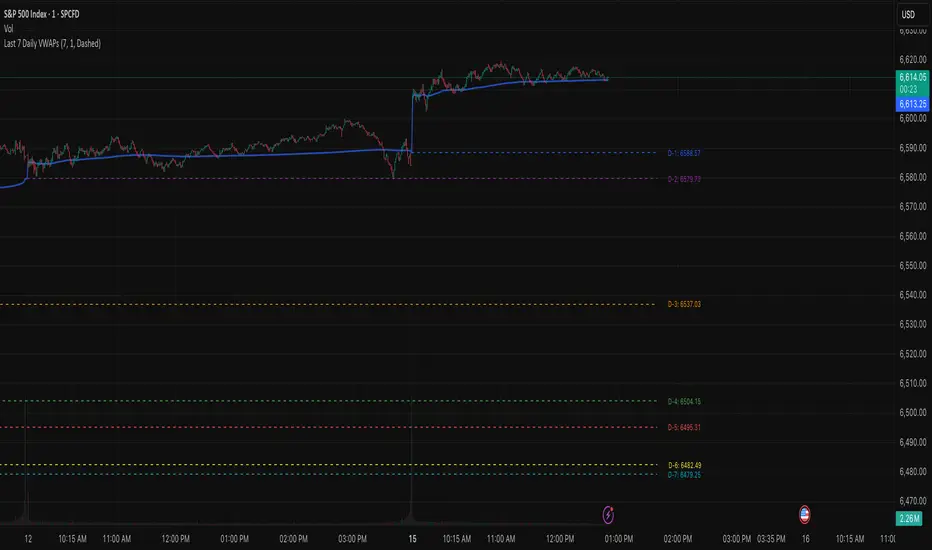Click the D-1 VWAP level label
932x550 pixels.
pos(684,153)
